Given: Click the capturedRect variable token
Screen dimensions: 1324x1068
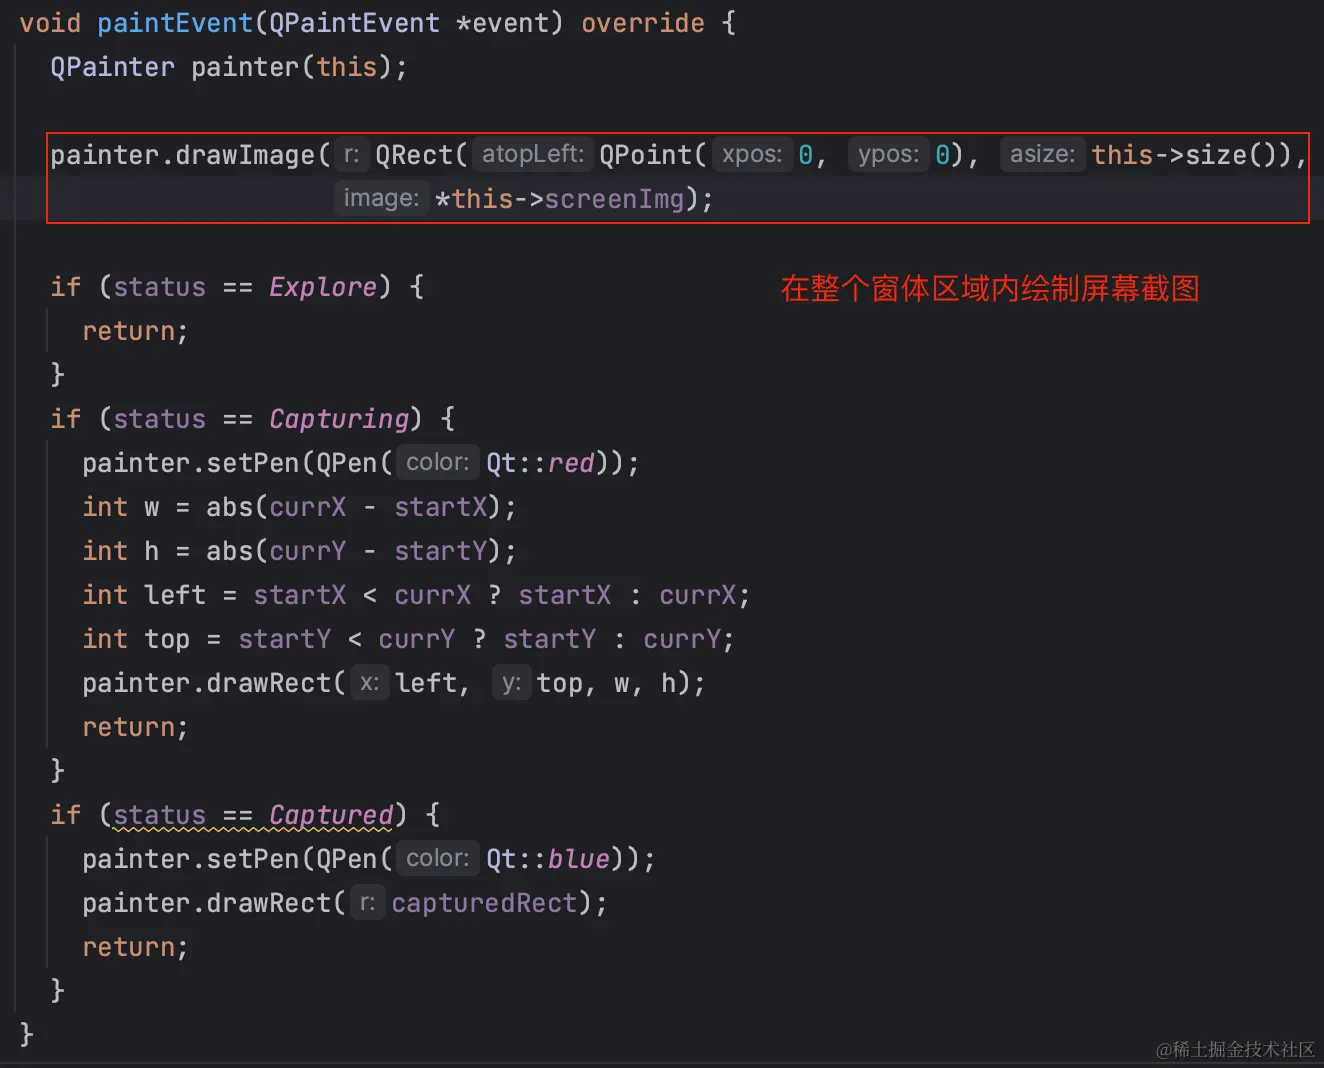Looking at the screenshot, I should pos(485,902).
